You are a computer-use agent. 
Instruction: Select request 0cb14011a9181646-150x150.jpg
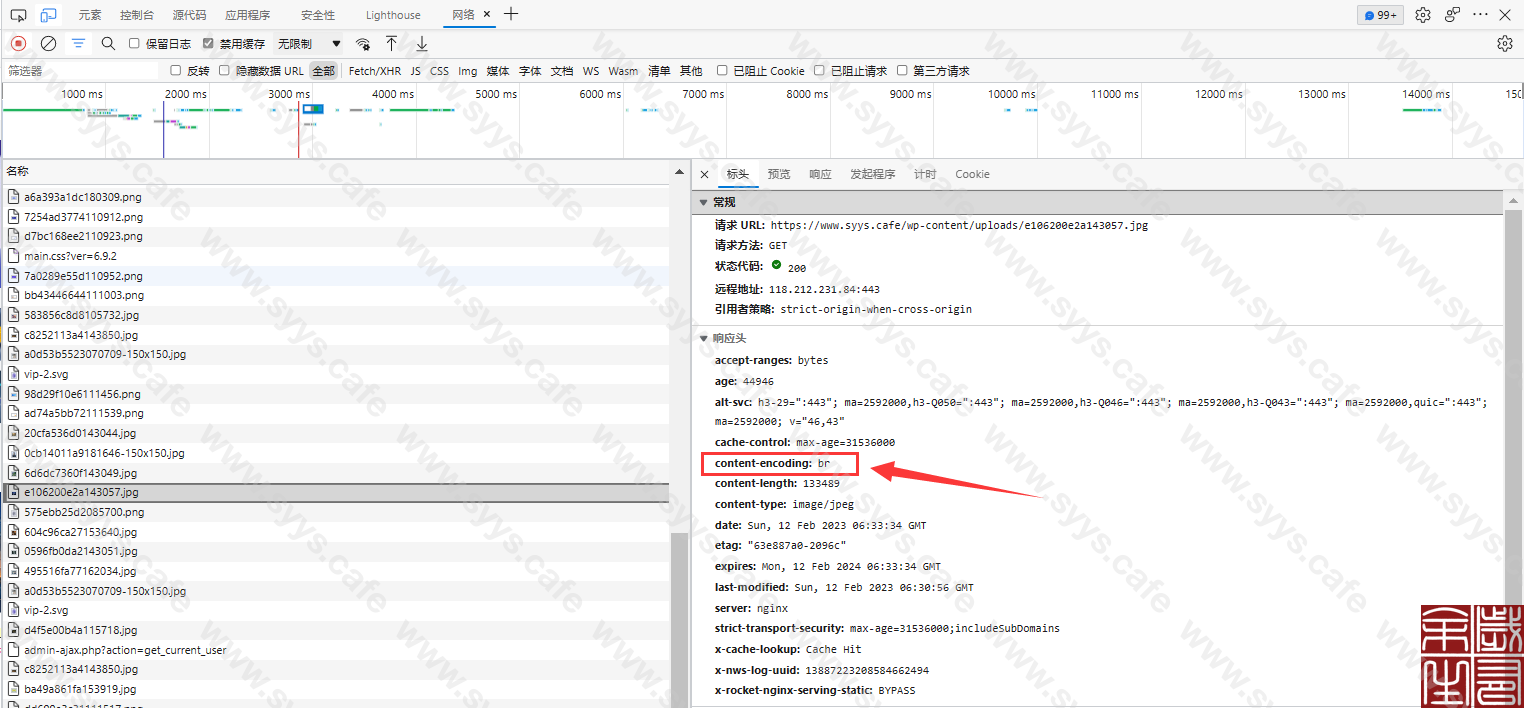[335, 453]
